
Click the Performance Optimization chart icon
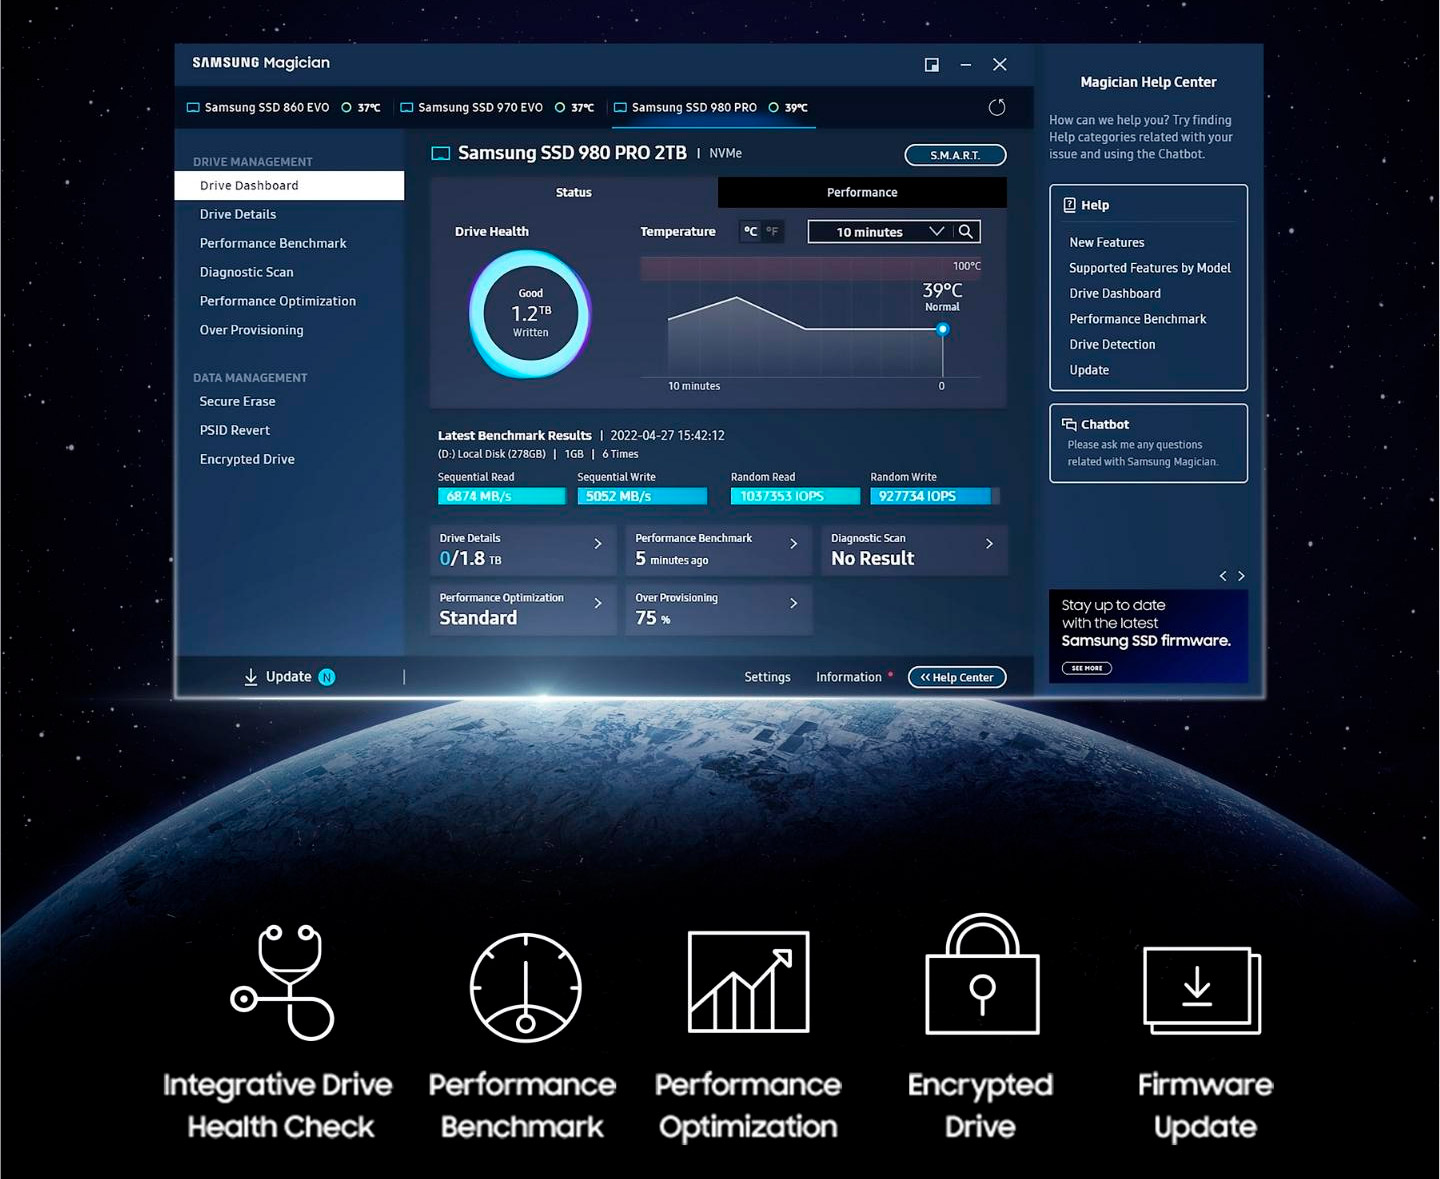click(749, 982)
